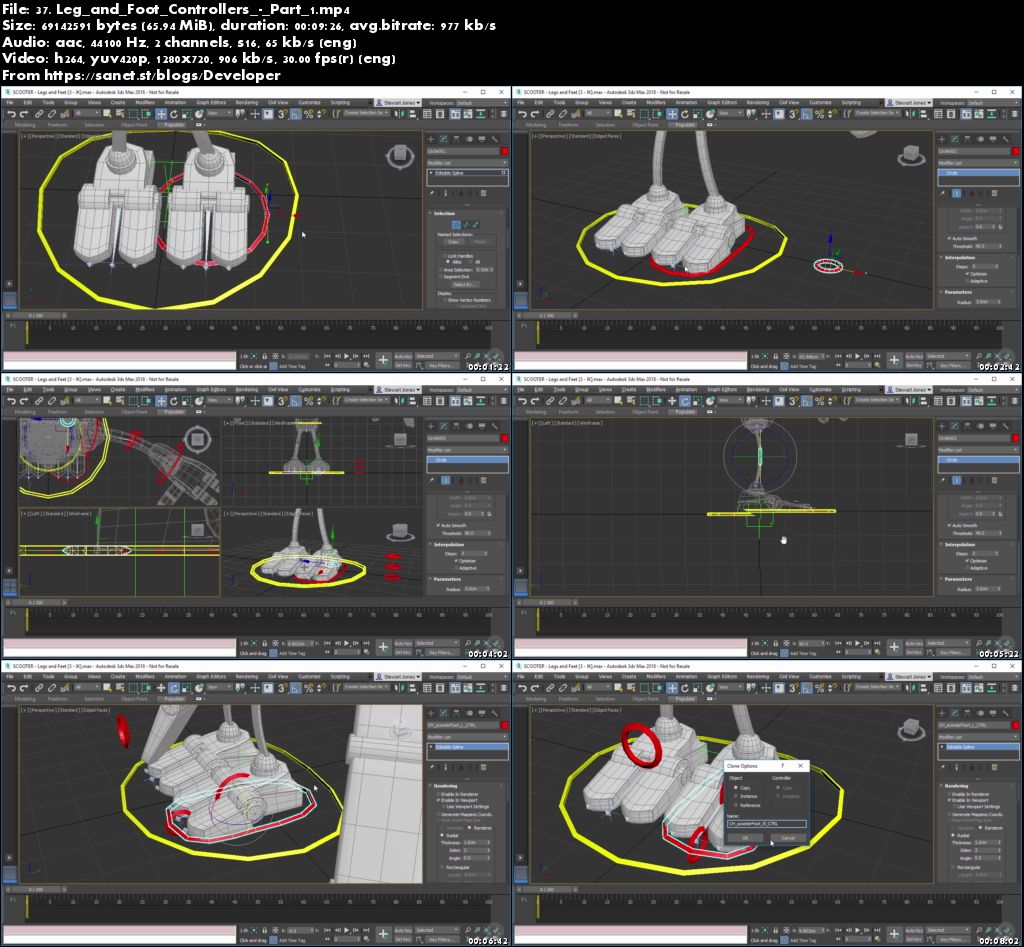Click red object color swatch, 00:01:22 frame

[x=504, y=152]
